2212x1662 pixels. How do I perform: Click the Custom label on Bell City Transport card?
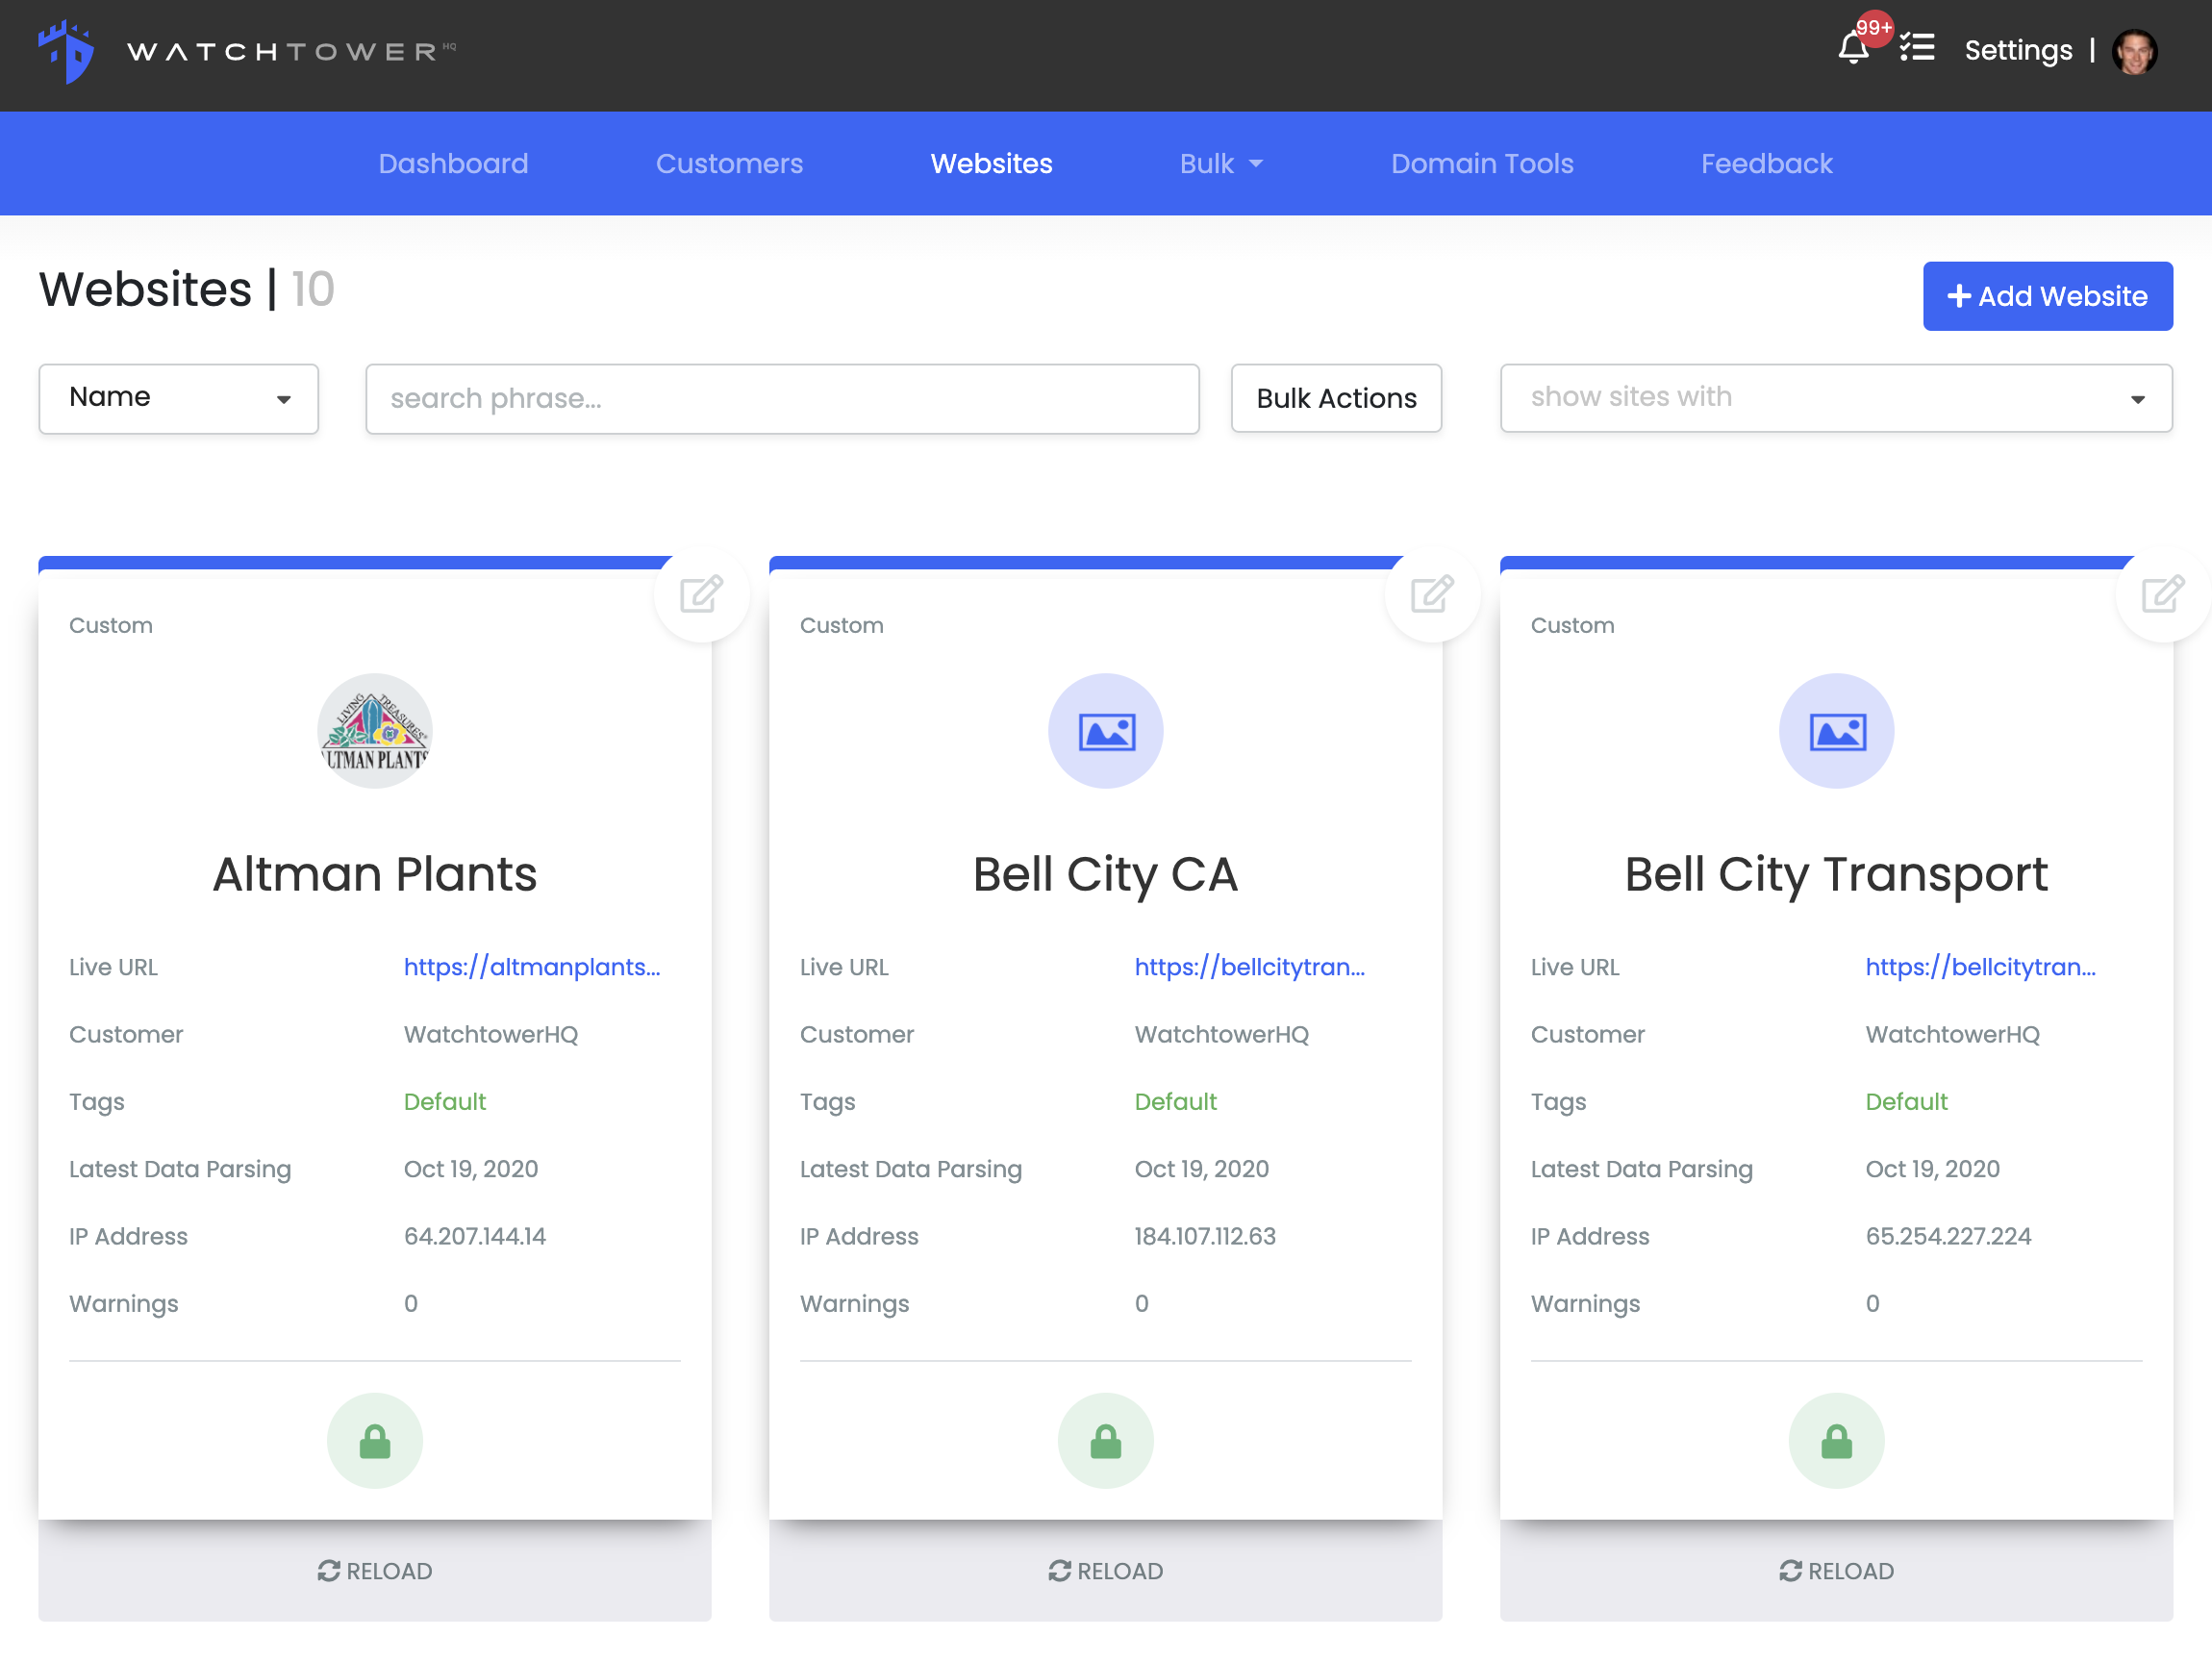(x=1573, y=626)
